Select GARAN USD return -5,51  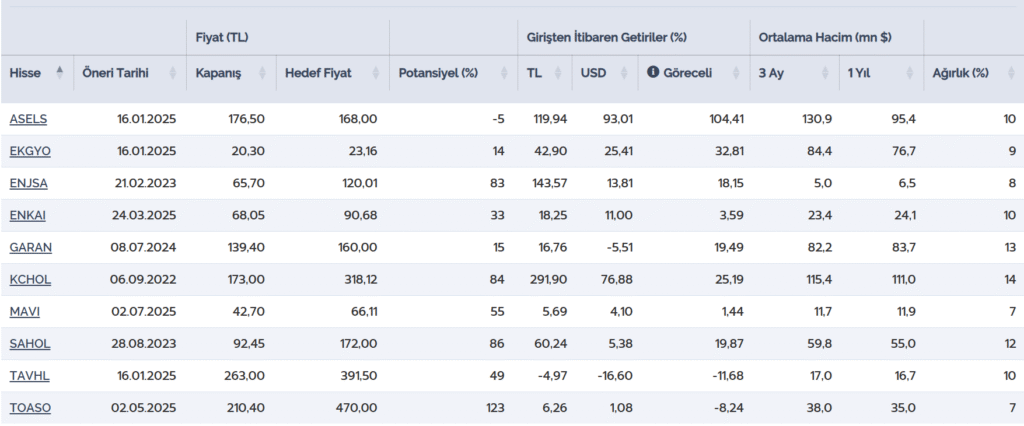click(x=618, y=248)
